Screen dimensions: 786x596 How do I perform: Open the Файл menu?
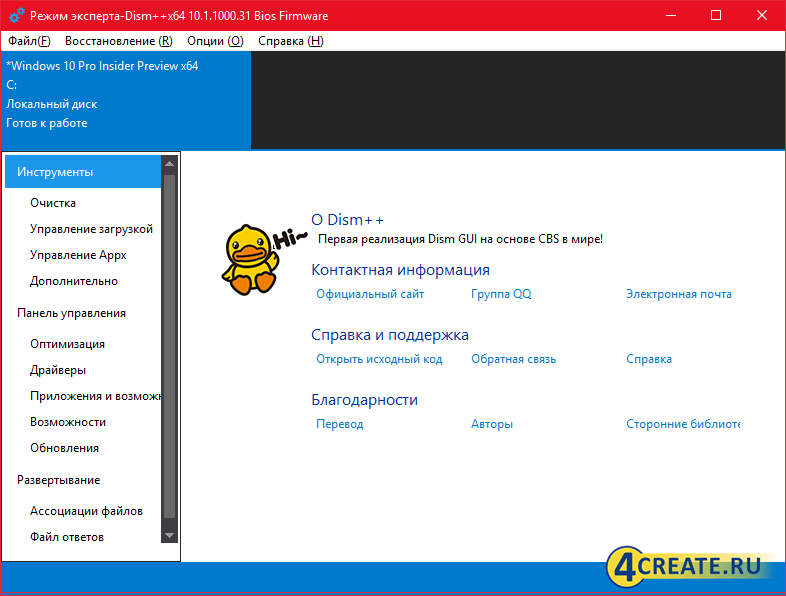coord(29,41)
